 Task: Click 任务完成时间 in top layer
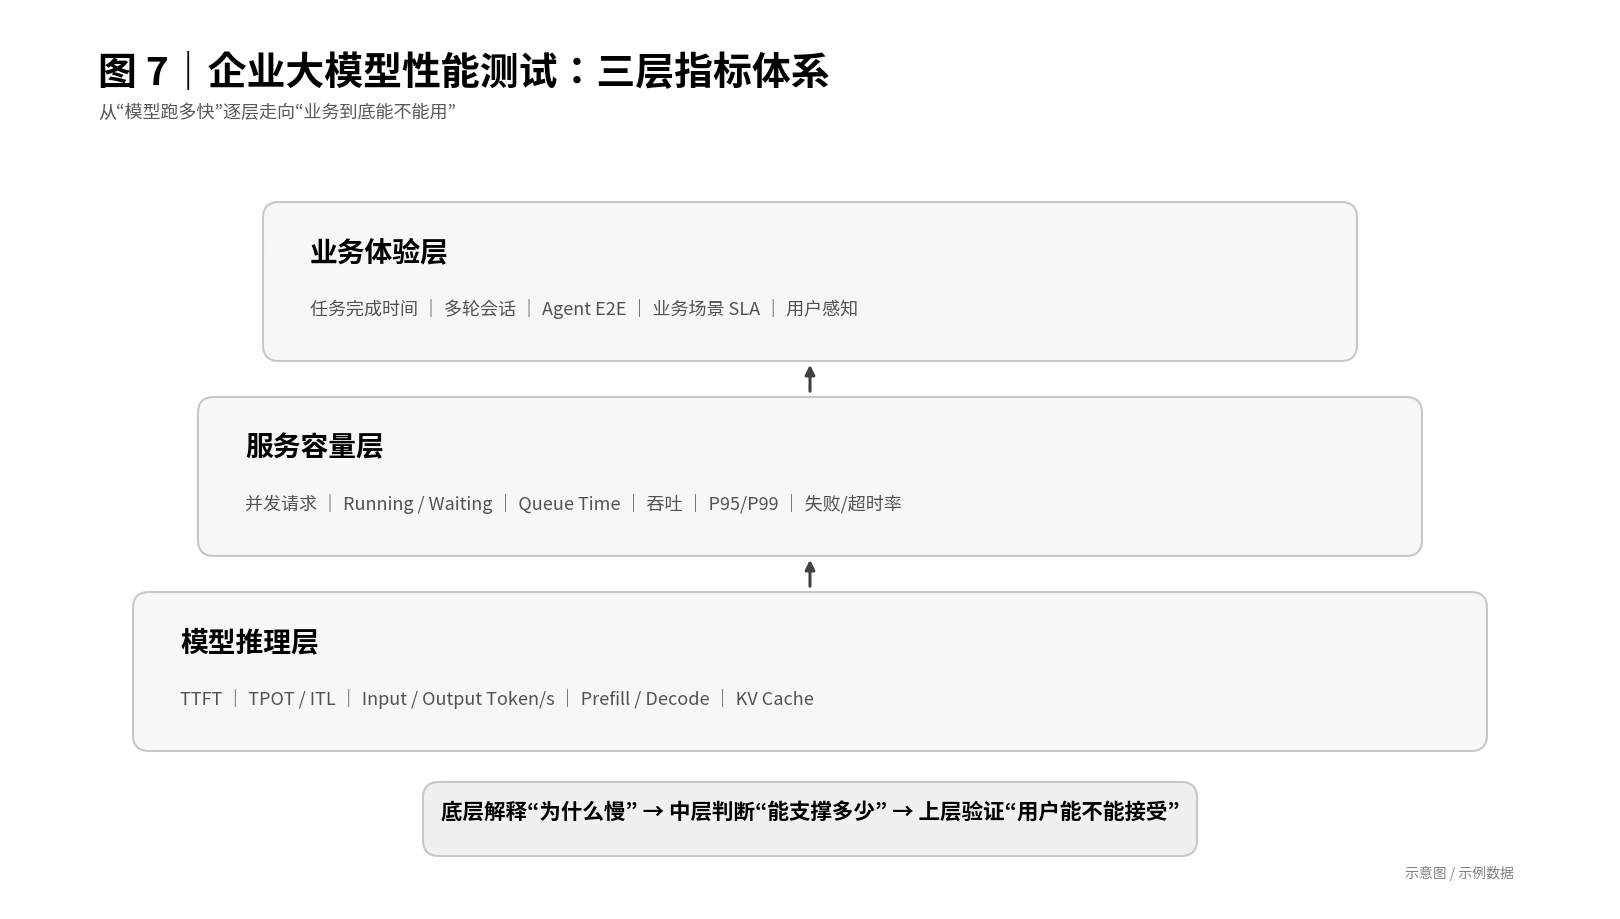click(364, 308)
